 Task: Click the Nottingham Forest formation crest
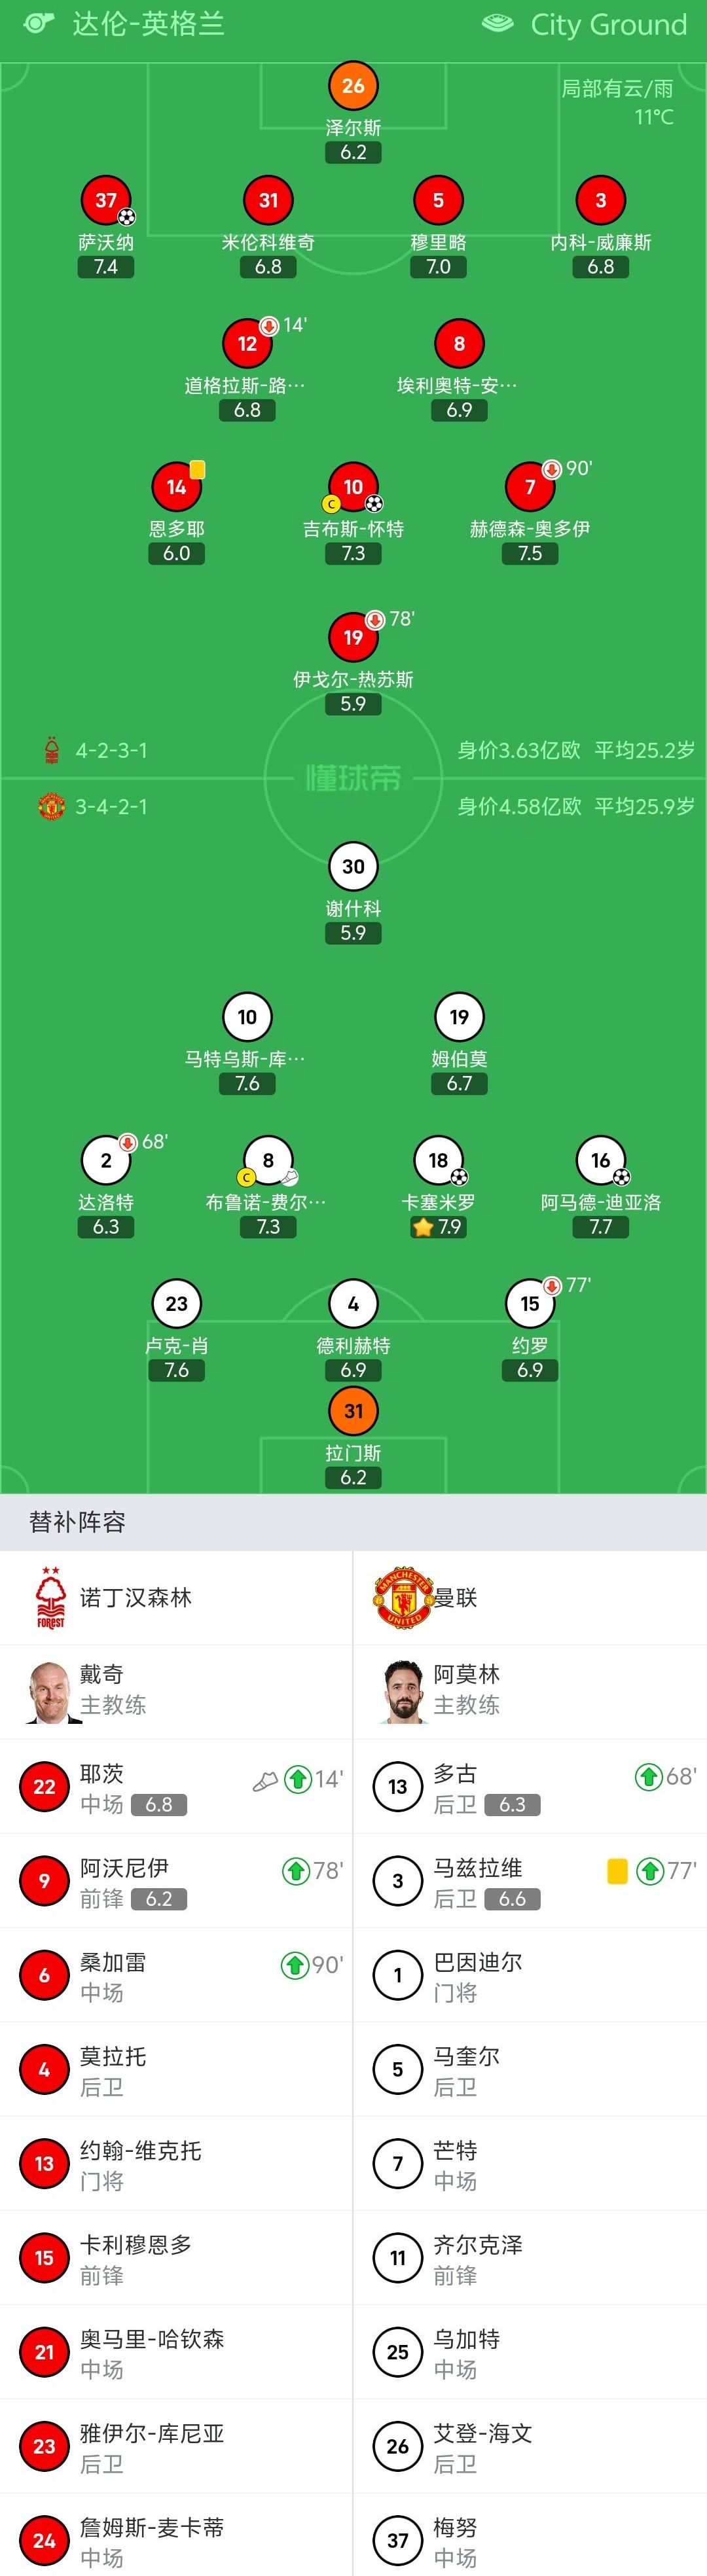click(52, 750)
